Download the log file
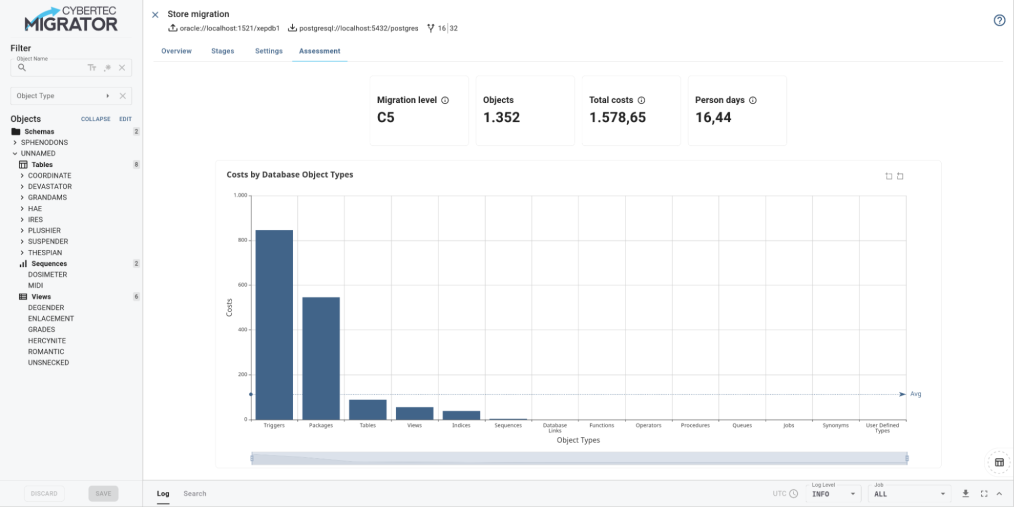This screenshot has width=1024, height=512. [966, 493]
